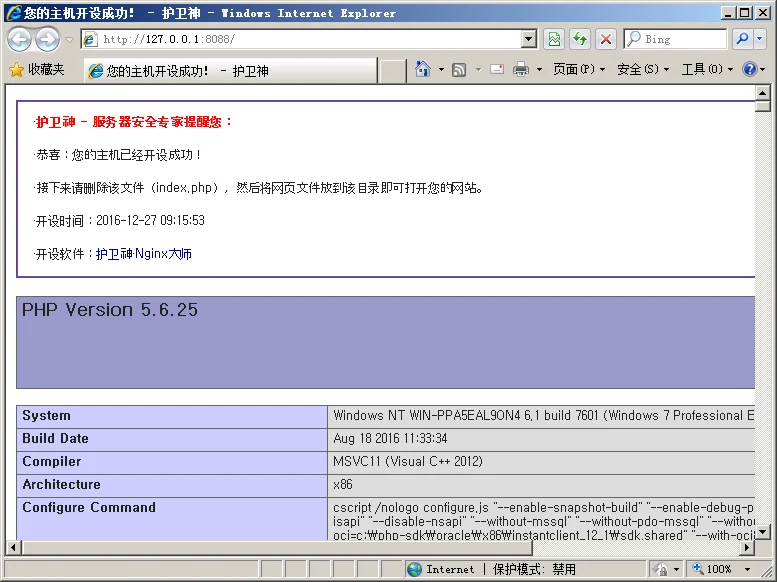Click the Read Mail icon
Viewport: 777px width, 582px height.
(x=497, y=69)
